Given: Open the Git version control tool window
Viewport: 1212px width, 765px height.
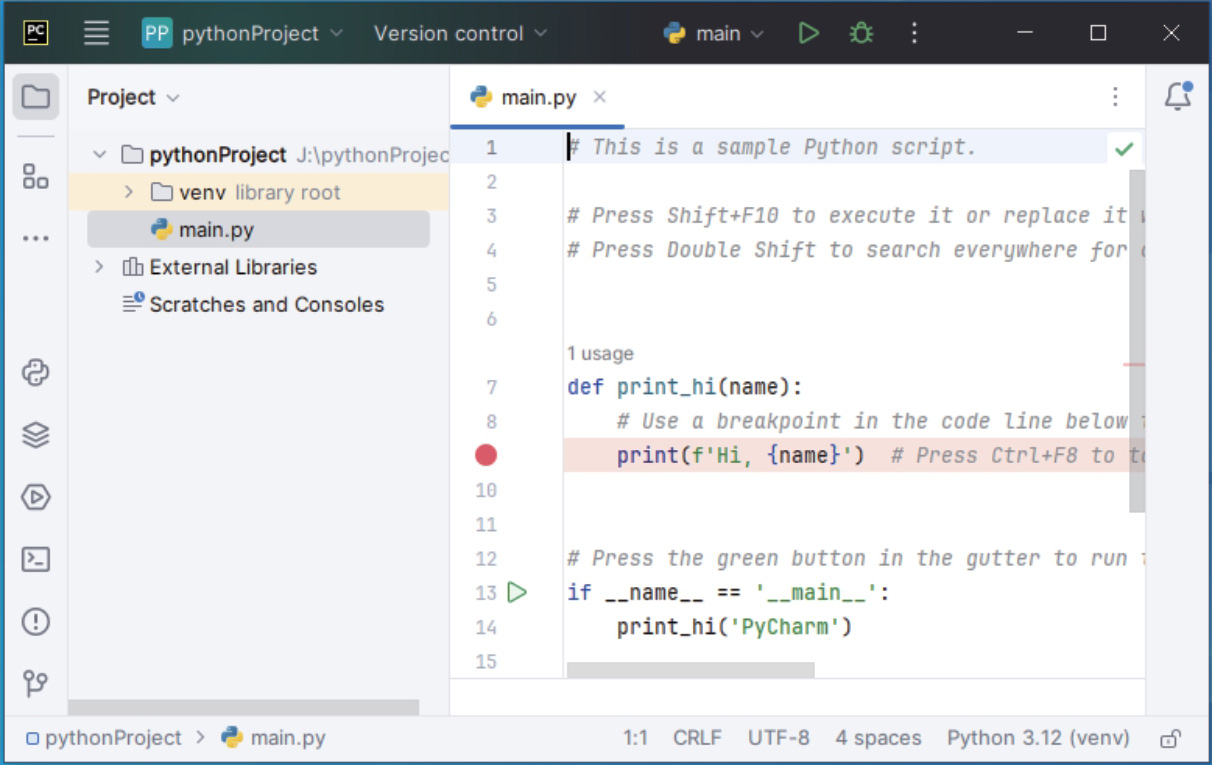Looking at the screenshot, I should point(36,683).
